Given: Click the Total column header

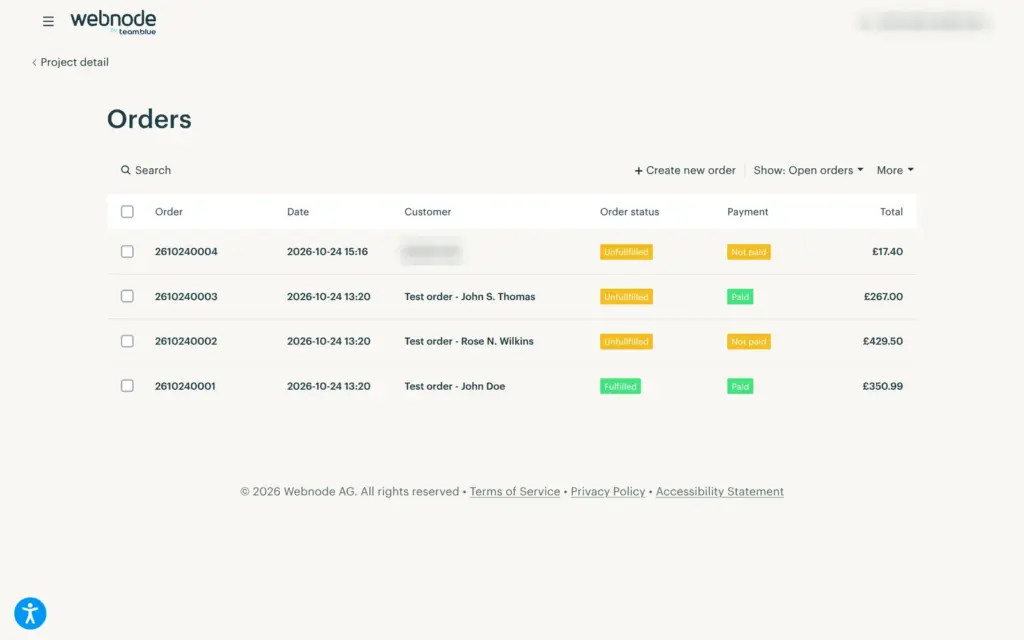Looking at the screenshot, I should coord(891,212).
